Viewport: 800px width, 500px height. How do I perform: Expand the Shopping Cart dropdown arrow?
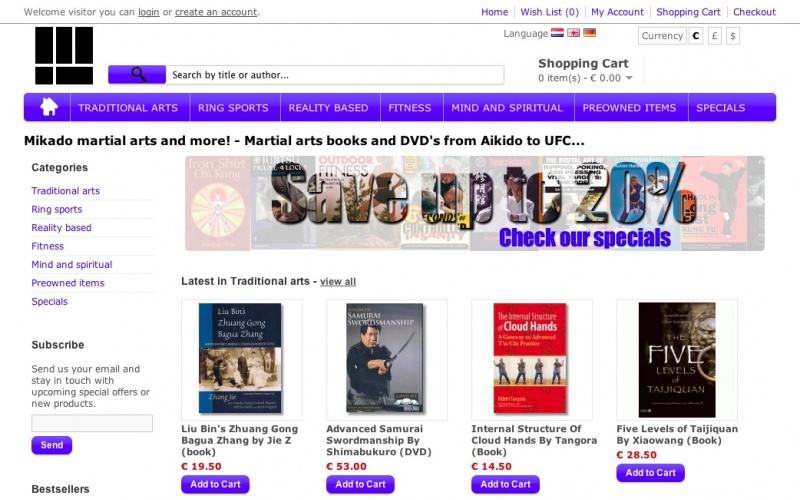click(629, 78)
